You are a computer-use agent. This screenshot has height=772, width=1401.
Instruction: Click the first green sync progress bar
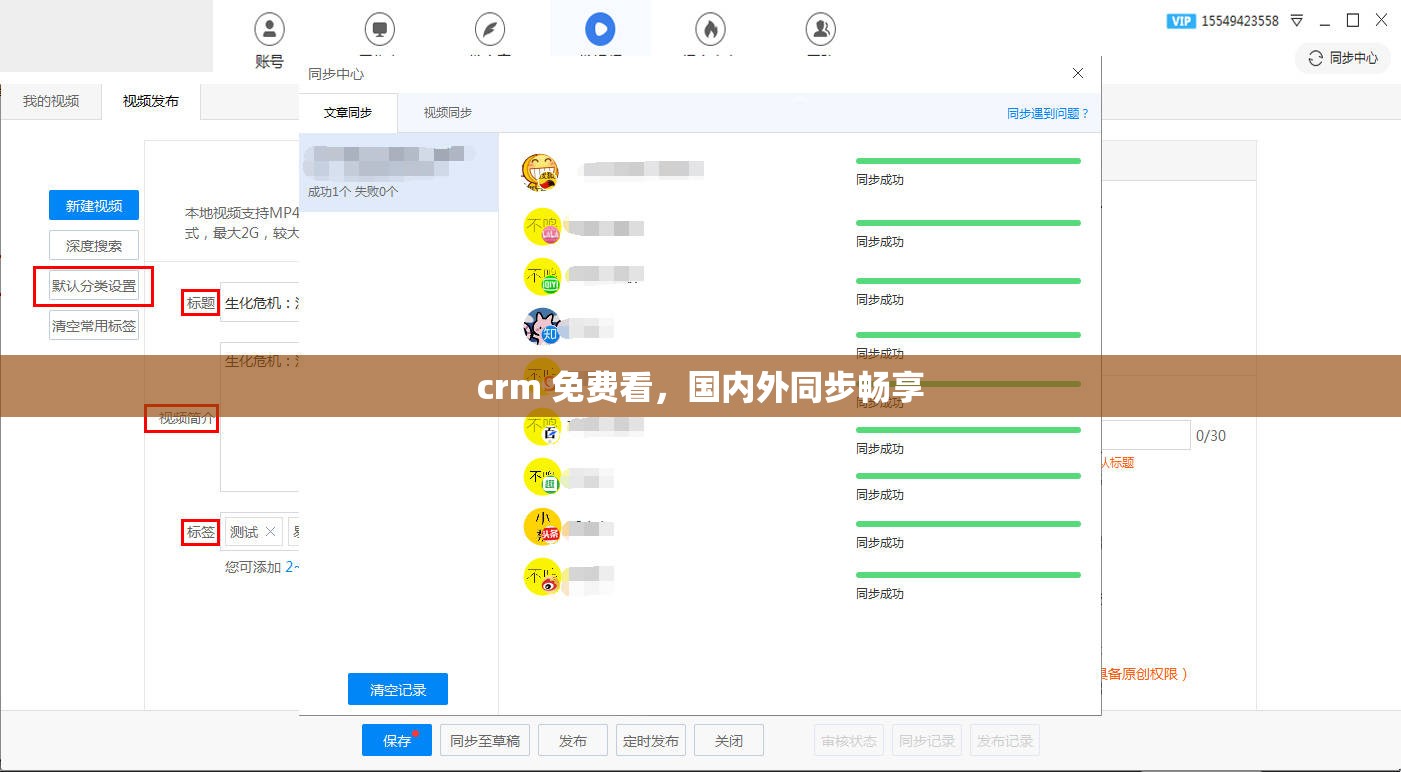pos(966,160)
